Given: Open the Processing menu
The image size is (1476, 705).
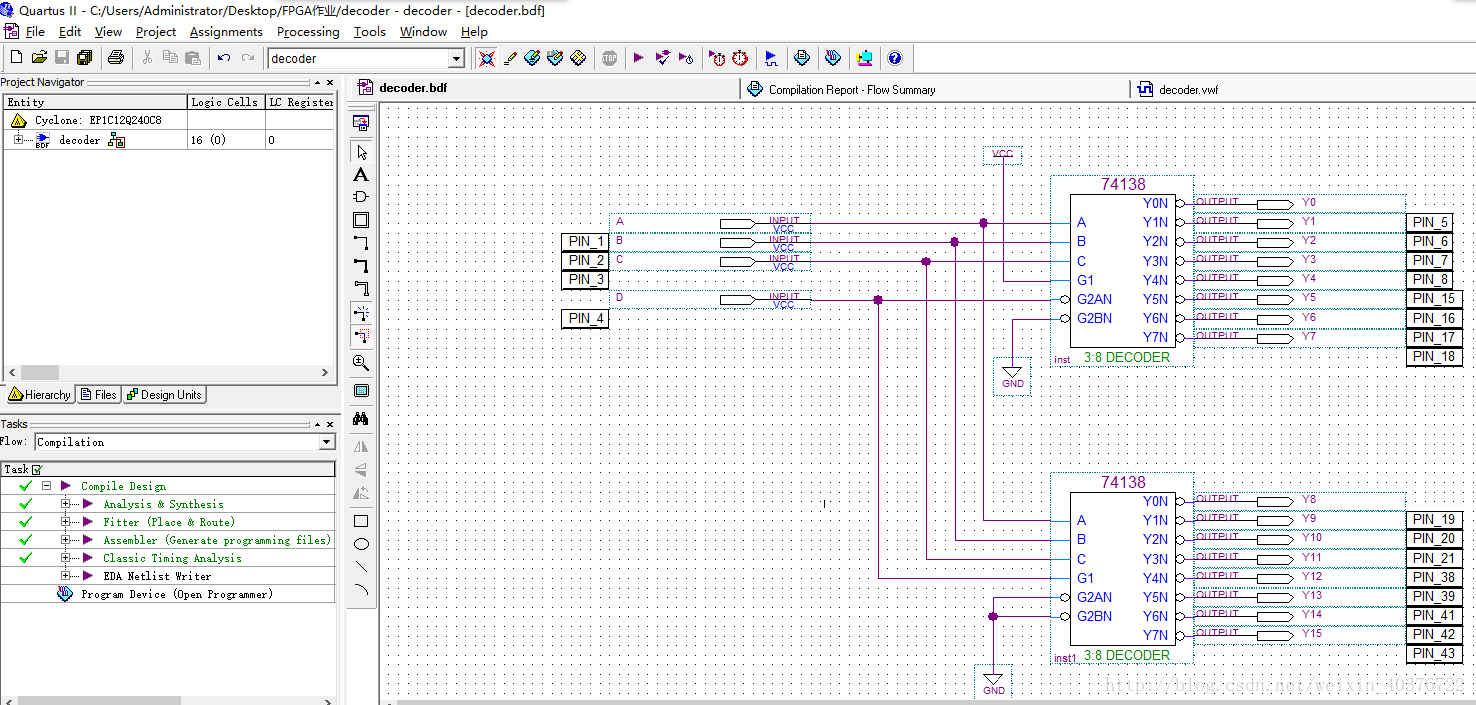Looking at the screenshot, I should tap(308, 32).
